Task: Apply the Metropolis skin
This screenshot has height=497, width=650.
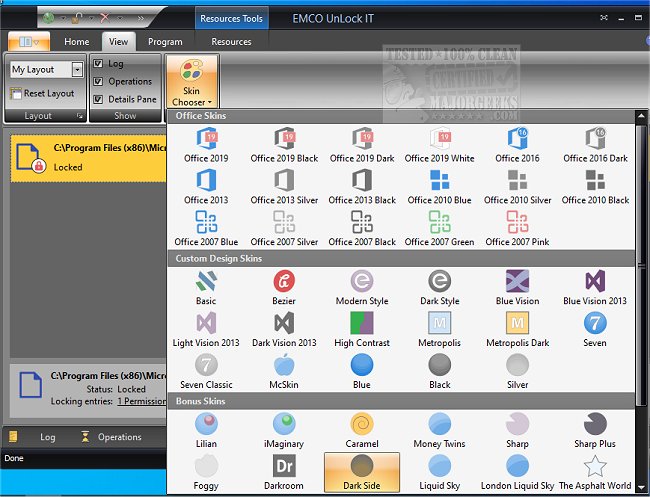Action: click(439, 330)
